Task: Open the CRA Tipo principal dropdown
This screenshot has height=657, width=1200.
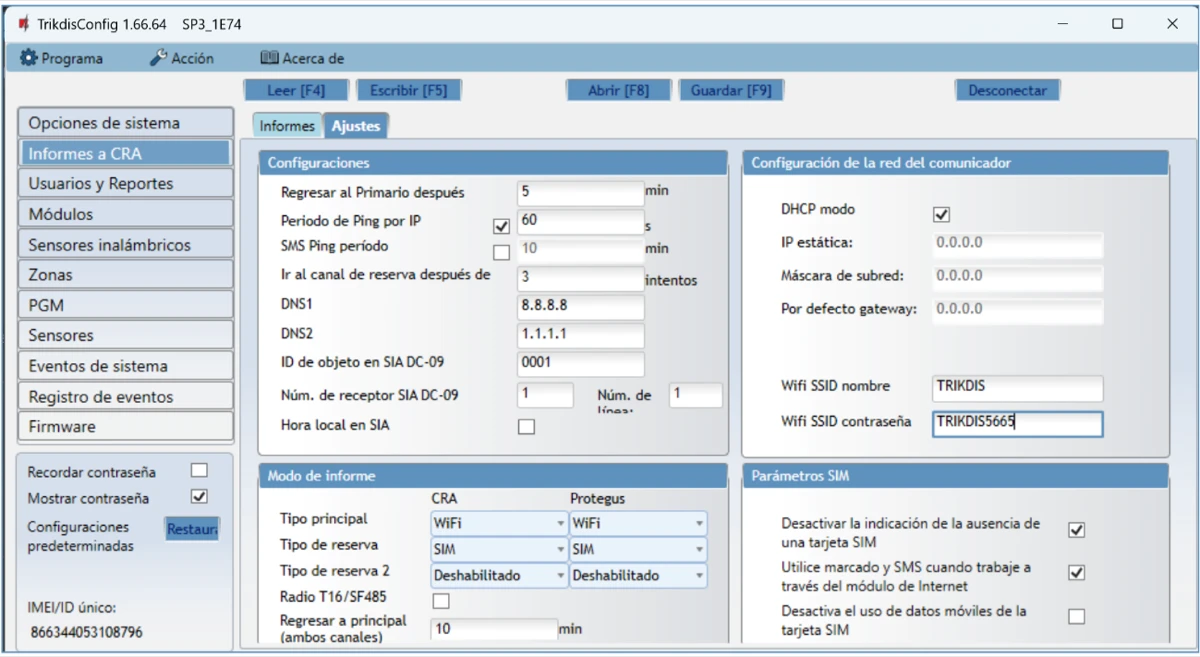Action: (x=498, y=522)
